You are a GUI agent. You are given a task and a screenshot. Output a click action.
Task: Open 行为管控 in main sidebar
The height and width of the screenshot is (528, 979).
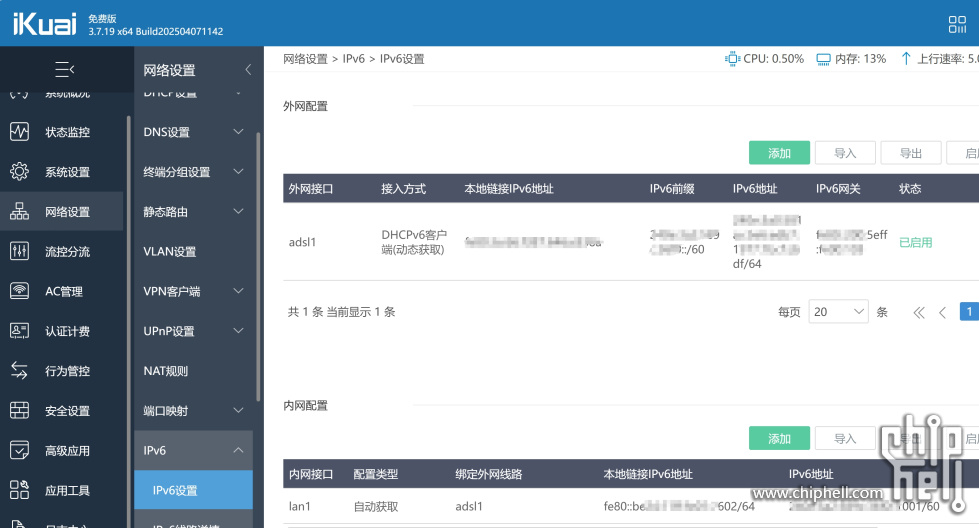coord(67,371)
